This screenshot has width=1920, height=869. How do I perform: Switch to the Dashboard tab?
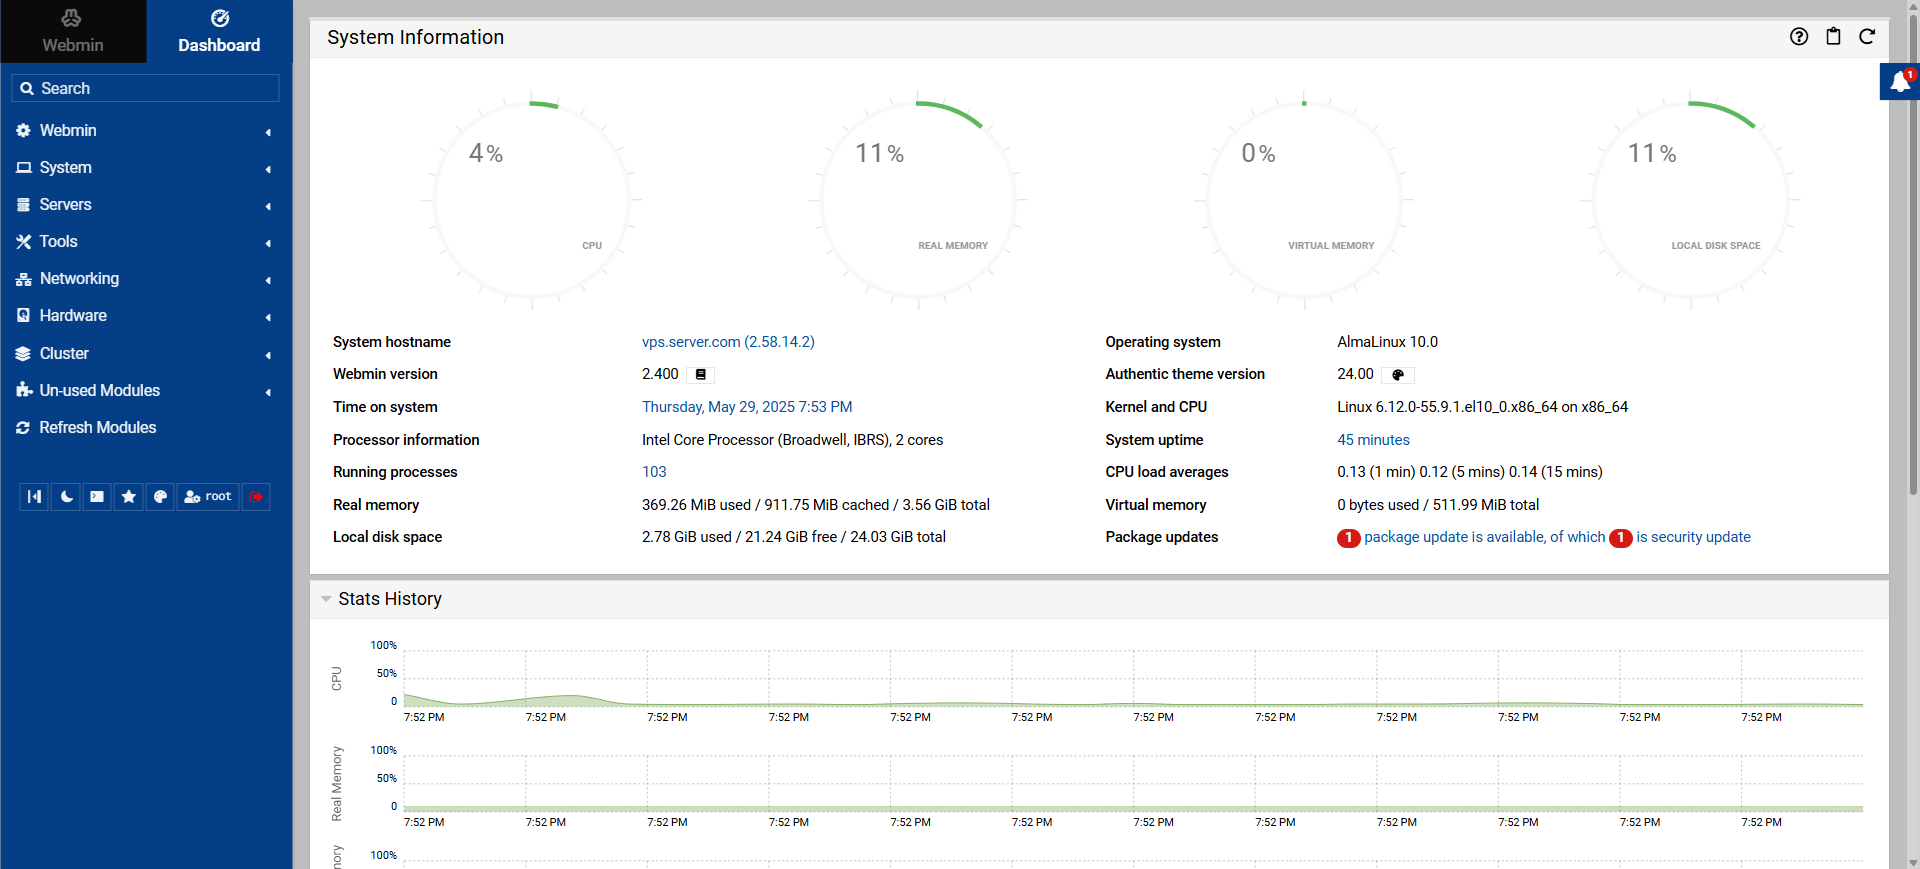219,31
